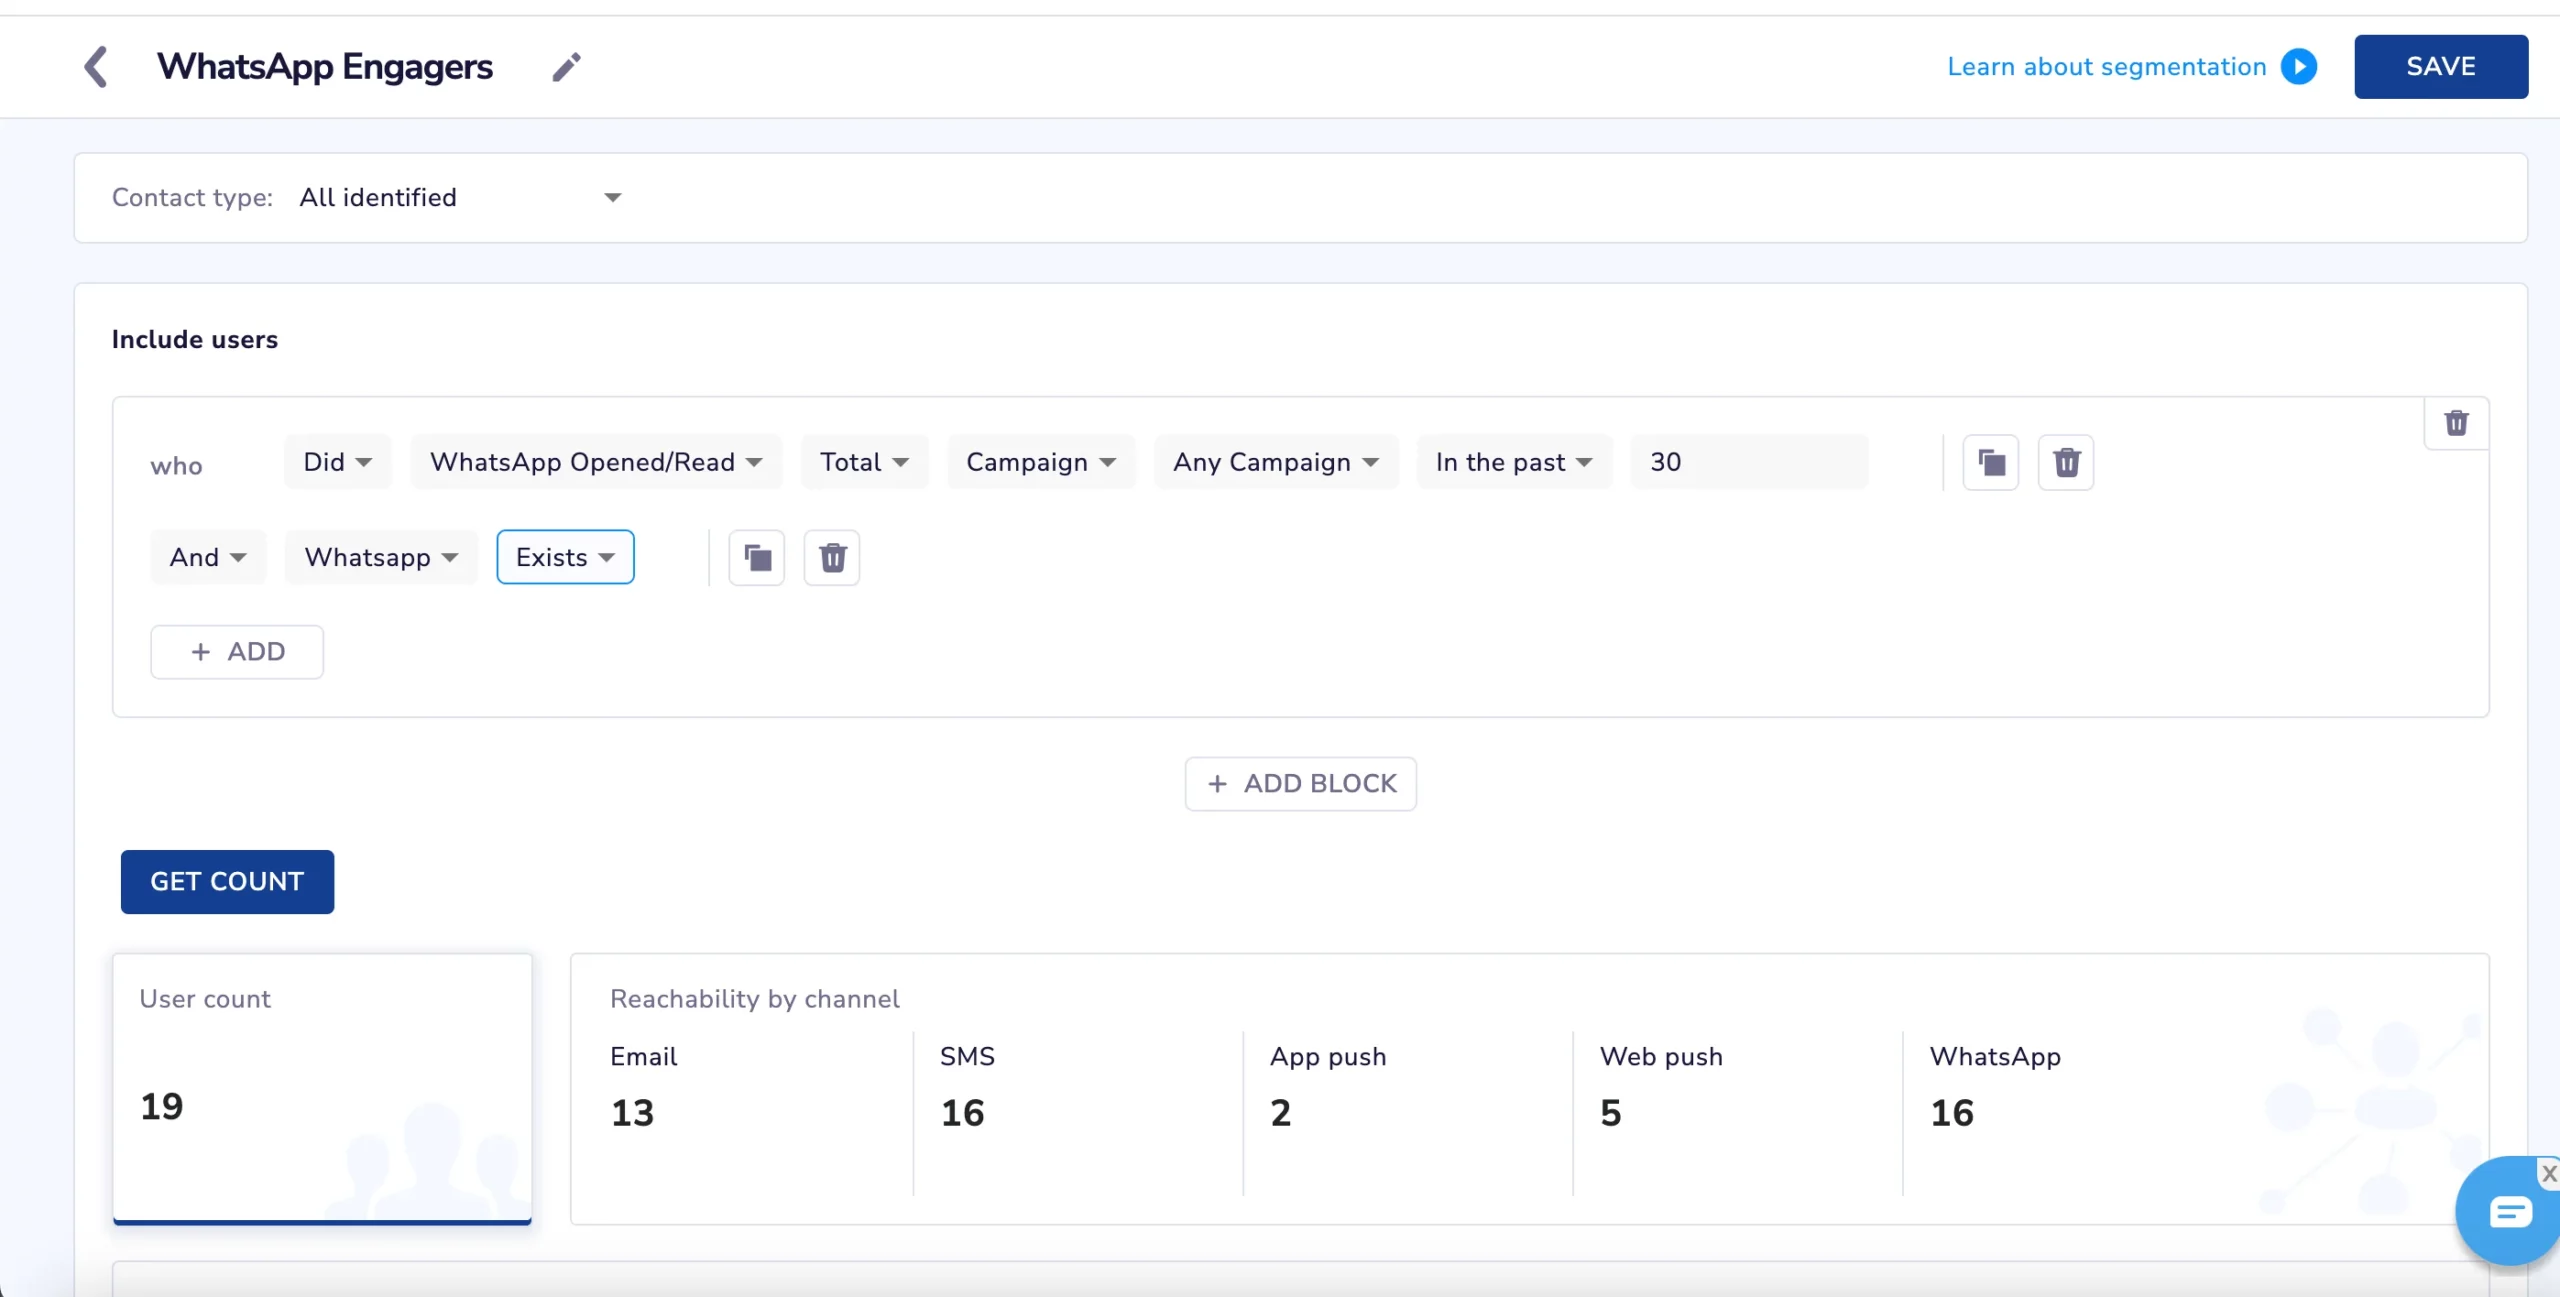The image size is (2560, 1297).
Task: Click the SAVE button
Action: pos(2440,67)
